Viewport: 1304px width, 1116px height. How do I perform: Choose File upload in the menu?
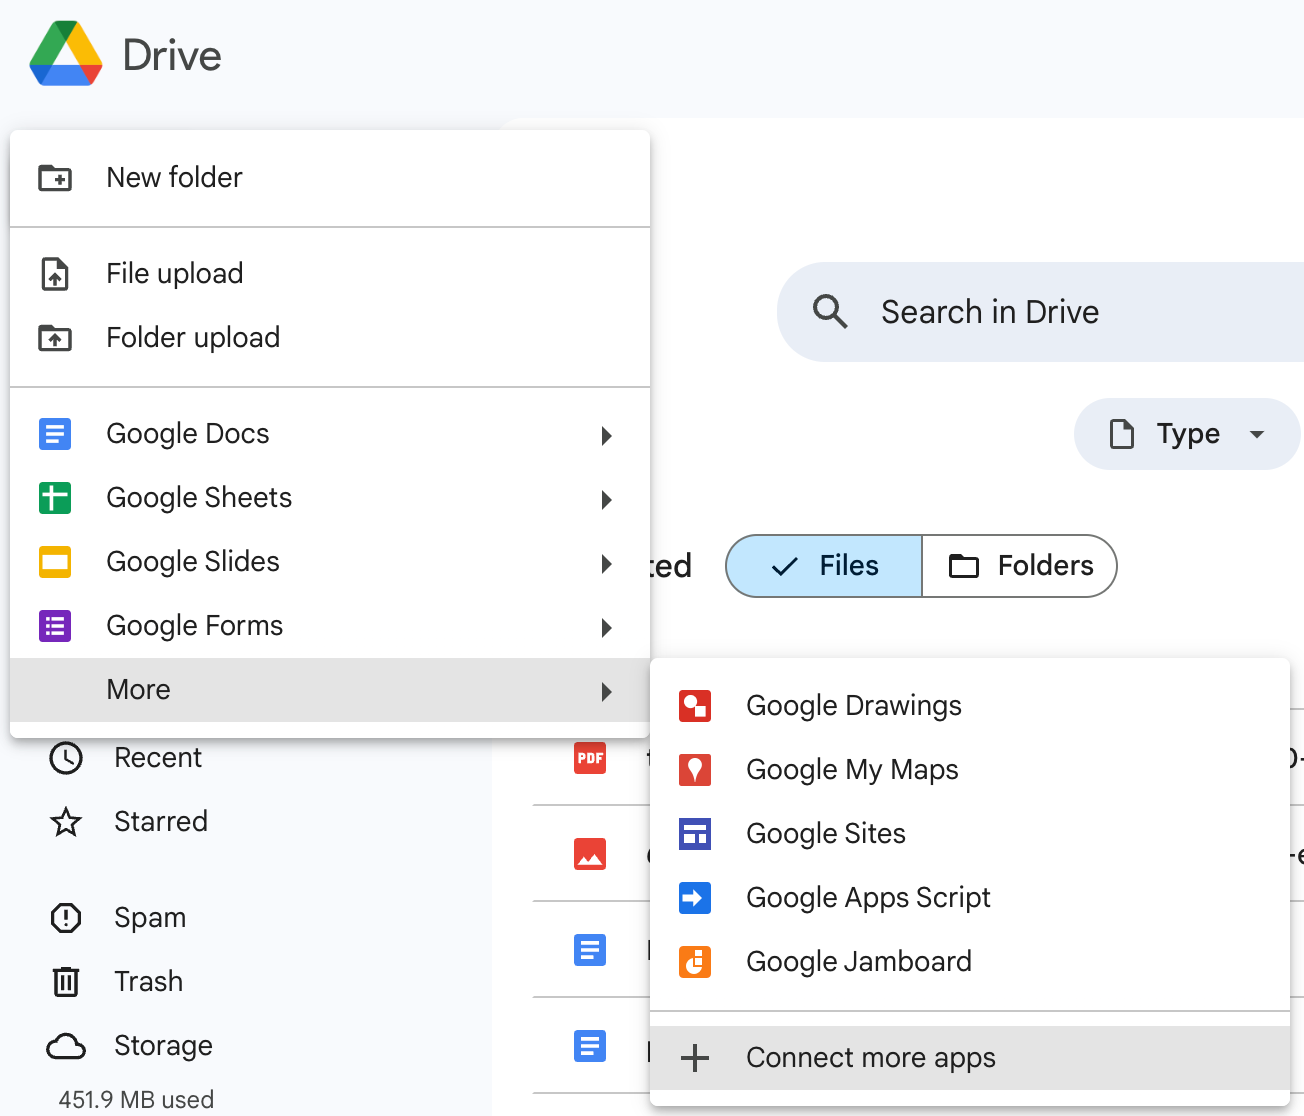[x=174, y=274]
